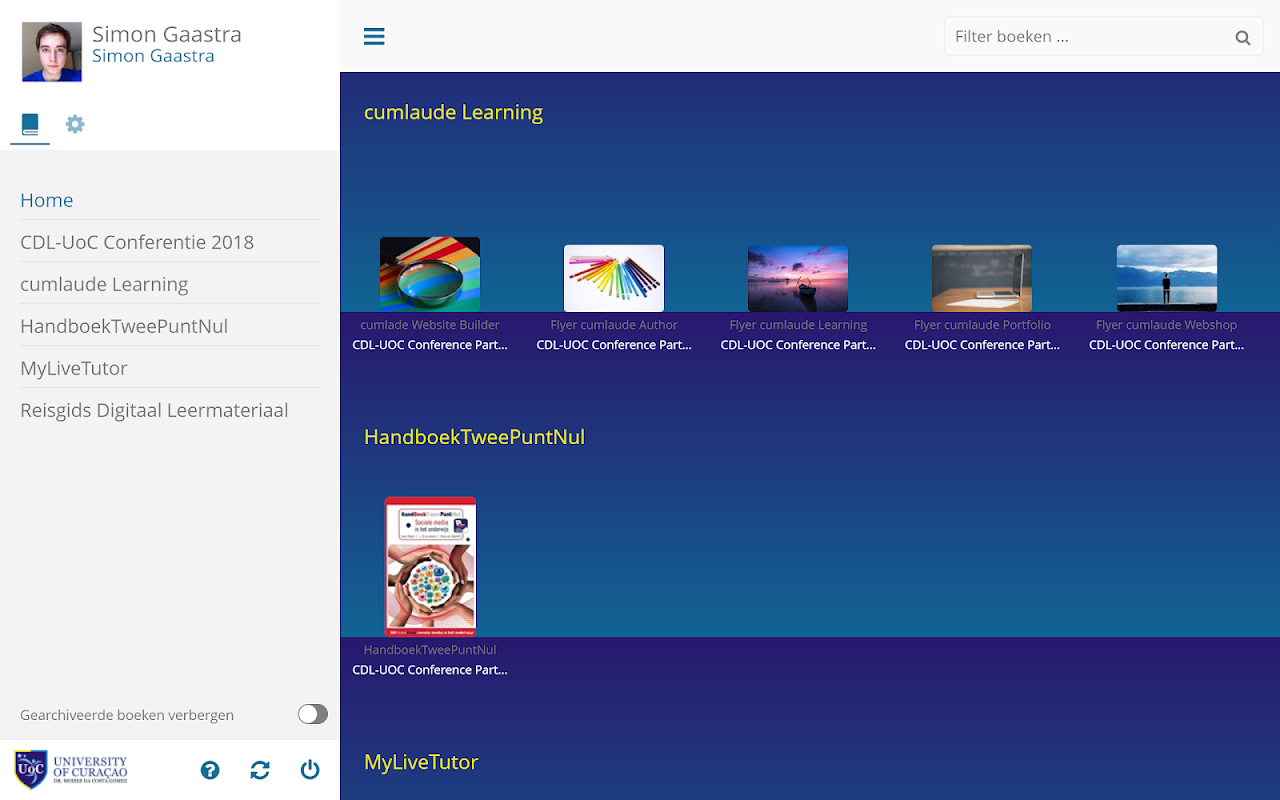Select the book library tab icon
Screen dimensions: 1280x800
click(30, 124)
